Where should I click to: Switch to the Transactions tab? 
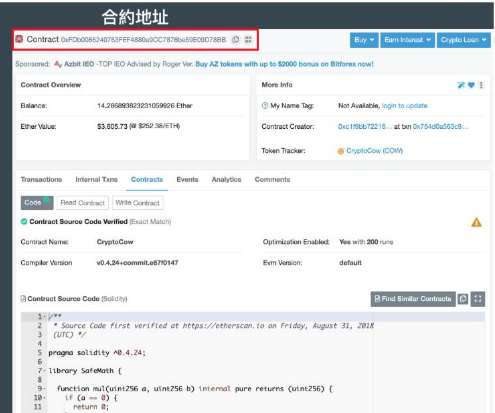coord(41,179)
